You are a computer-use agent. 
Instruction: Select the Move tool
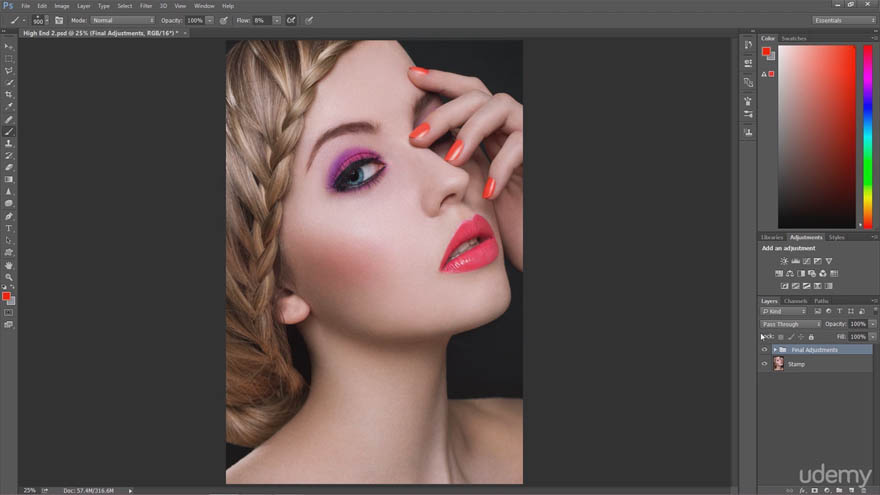[8, 47]
